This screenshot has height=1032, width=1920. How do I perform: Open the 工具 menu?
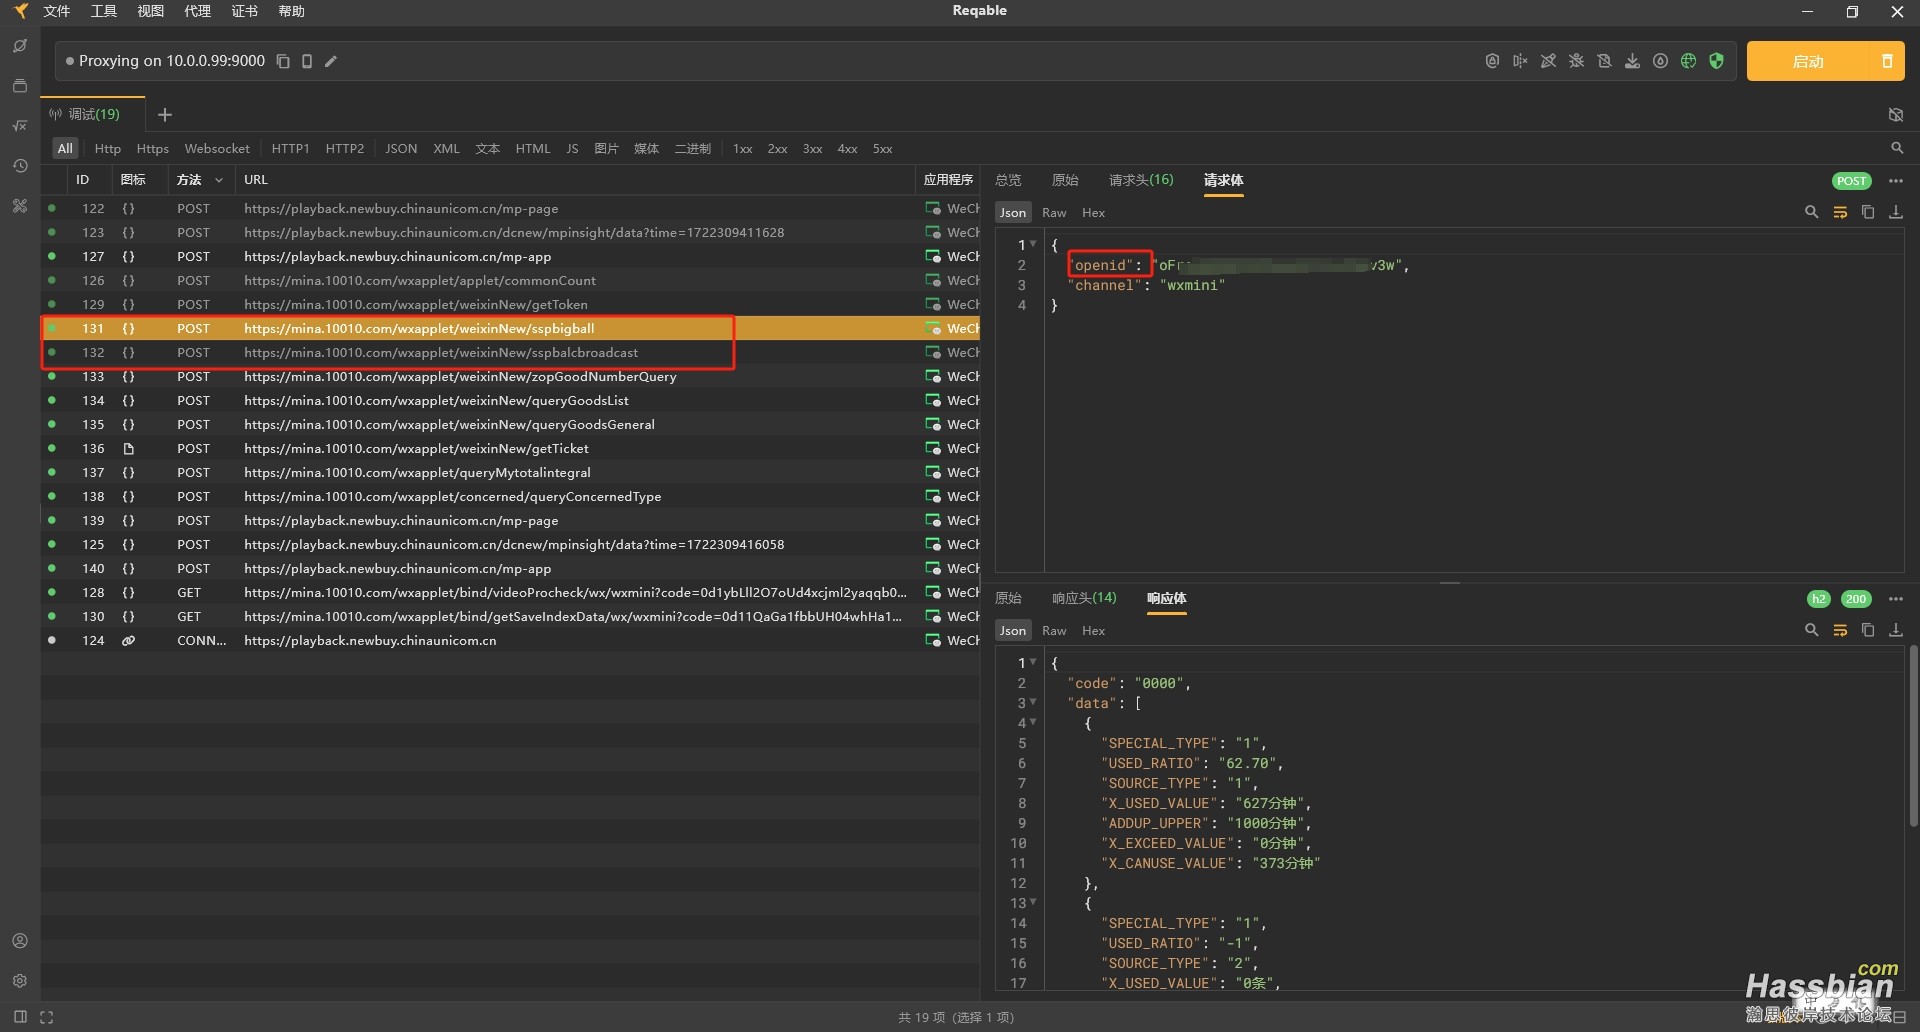[103, 11]
